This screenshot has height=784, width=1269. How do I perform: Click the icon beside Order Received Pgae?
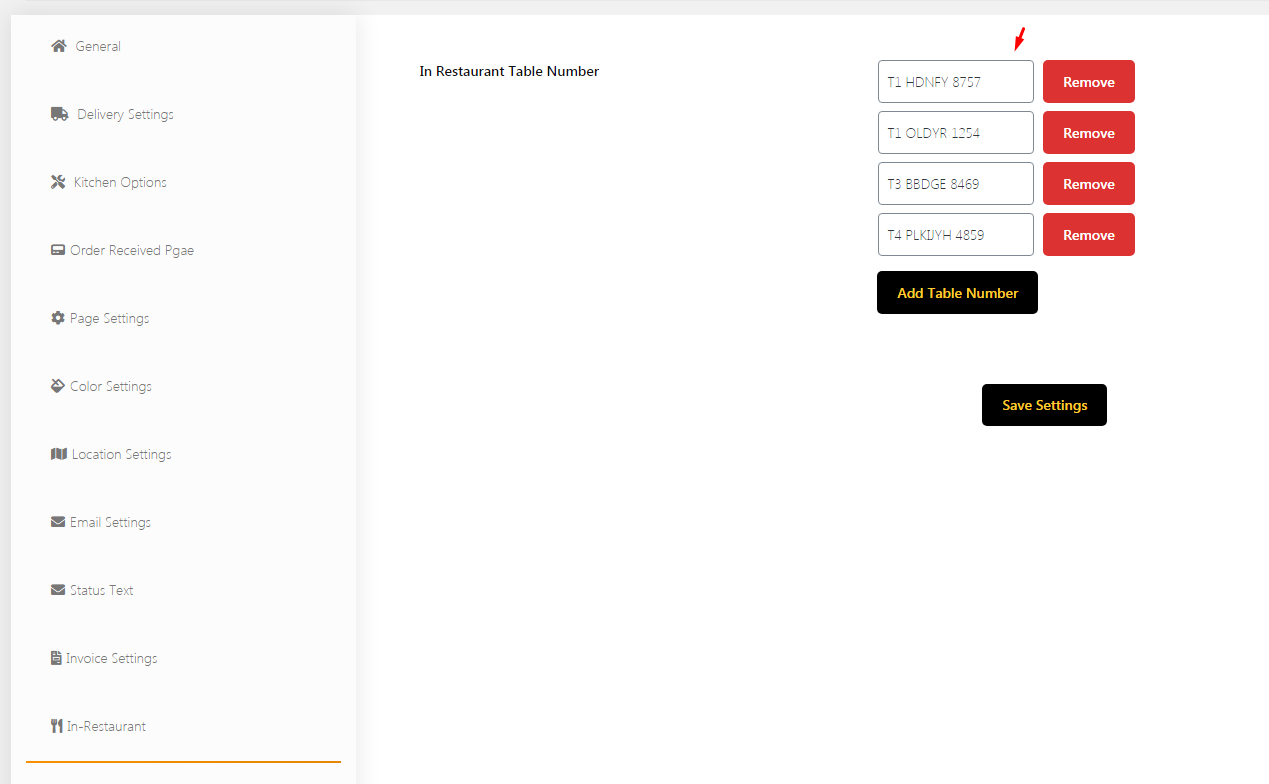point(58,250)
